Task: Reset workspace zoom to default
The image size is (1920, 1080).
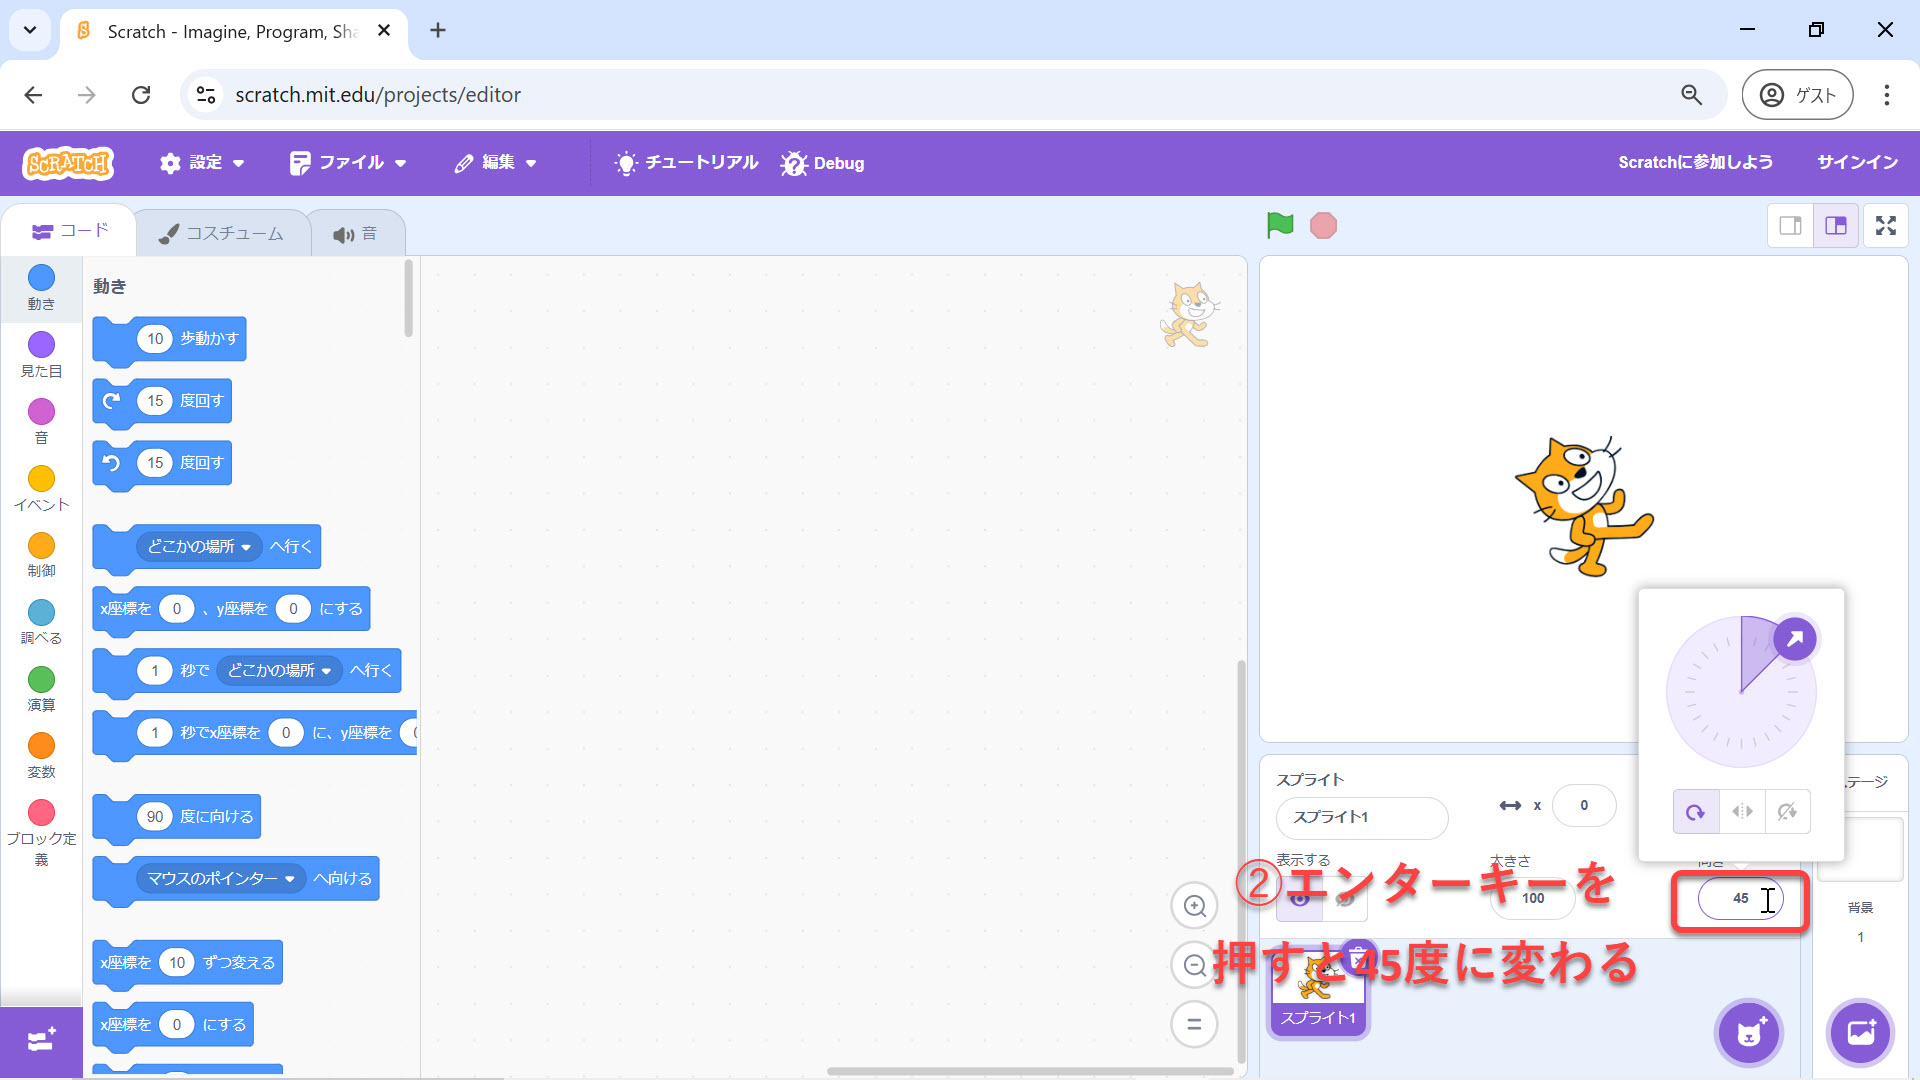Action: [x=1195, y=1025]
